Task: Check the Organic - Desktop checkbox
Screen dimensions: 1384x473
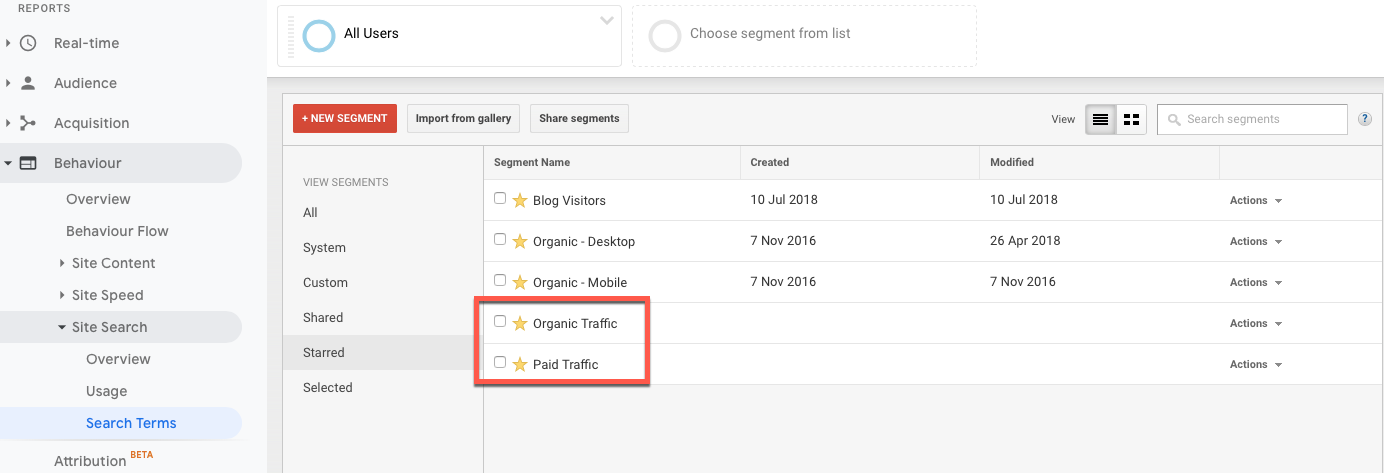Action: pos(500,239)
